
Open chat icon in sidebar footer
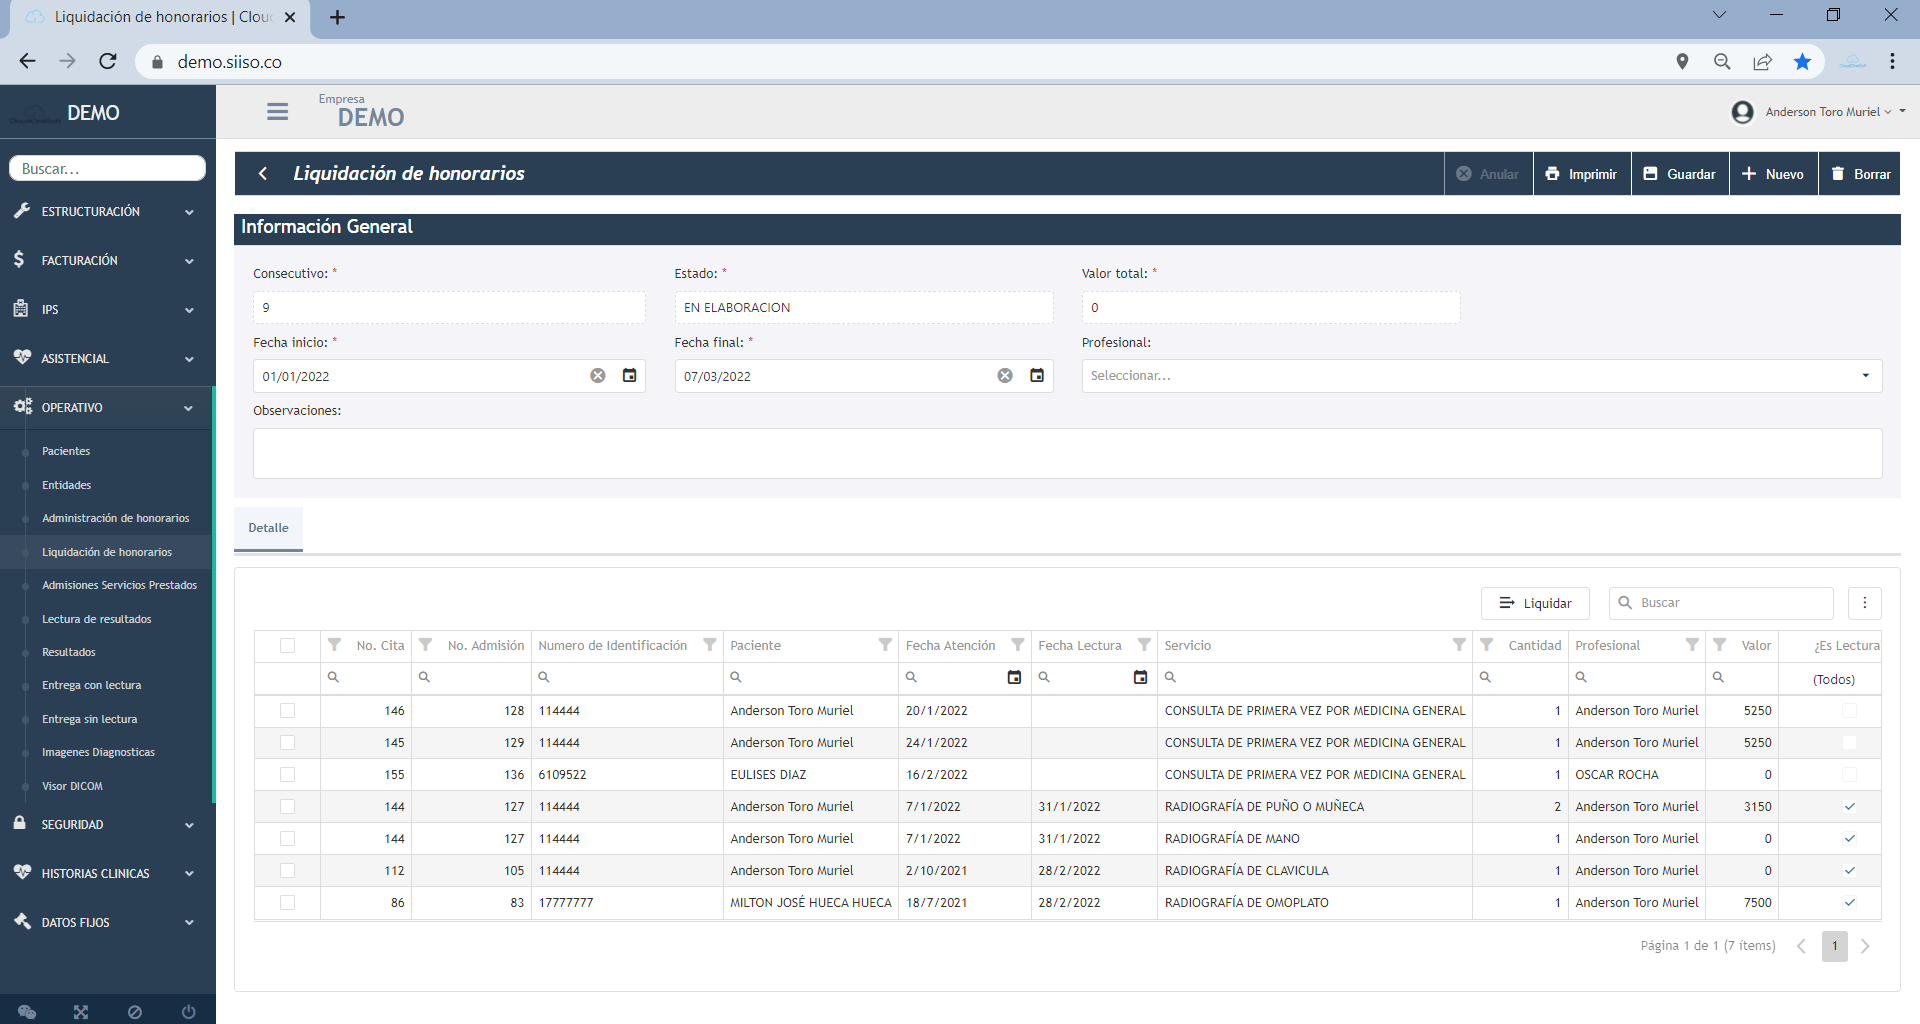27,1011
